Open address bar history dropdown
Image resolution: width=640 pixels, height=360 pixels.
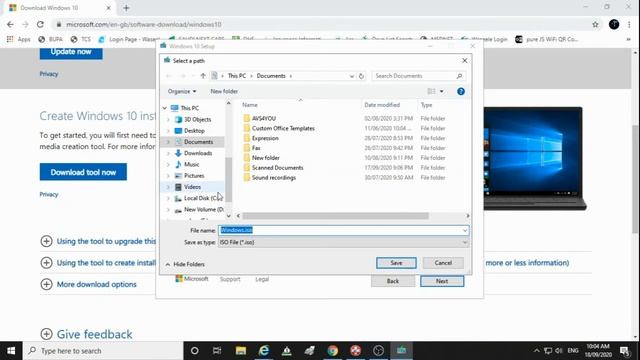(x=351, y=76)
